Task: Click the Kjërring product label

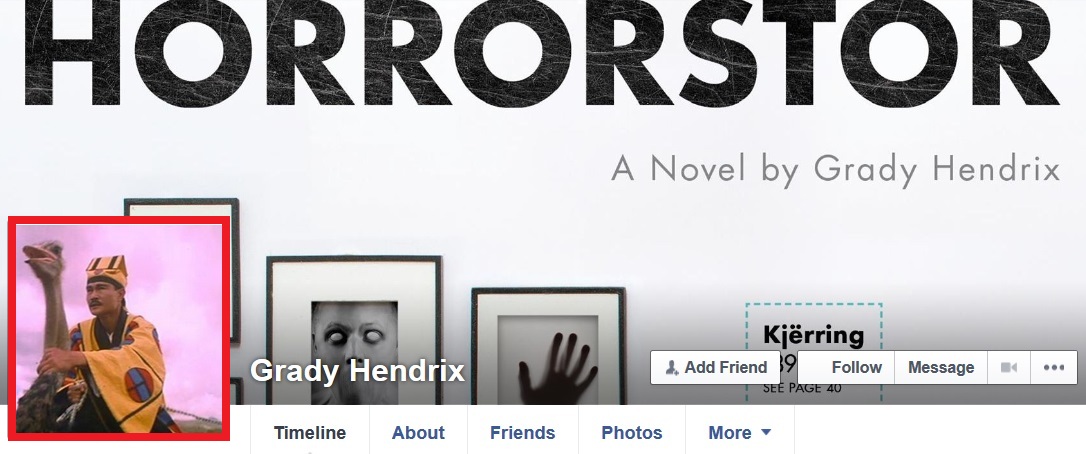Action: pyautogui.click(x=814, y=335)
